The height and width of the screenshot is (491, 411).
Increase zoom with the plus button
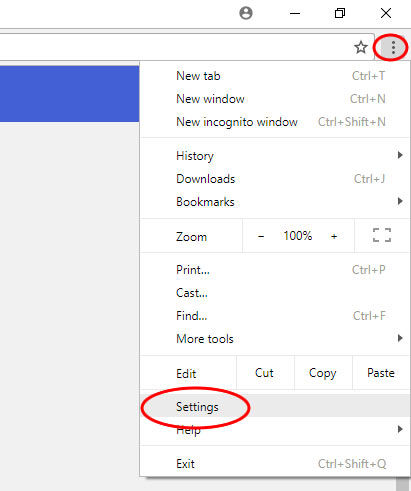click(x=334, y=236)
